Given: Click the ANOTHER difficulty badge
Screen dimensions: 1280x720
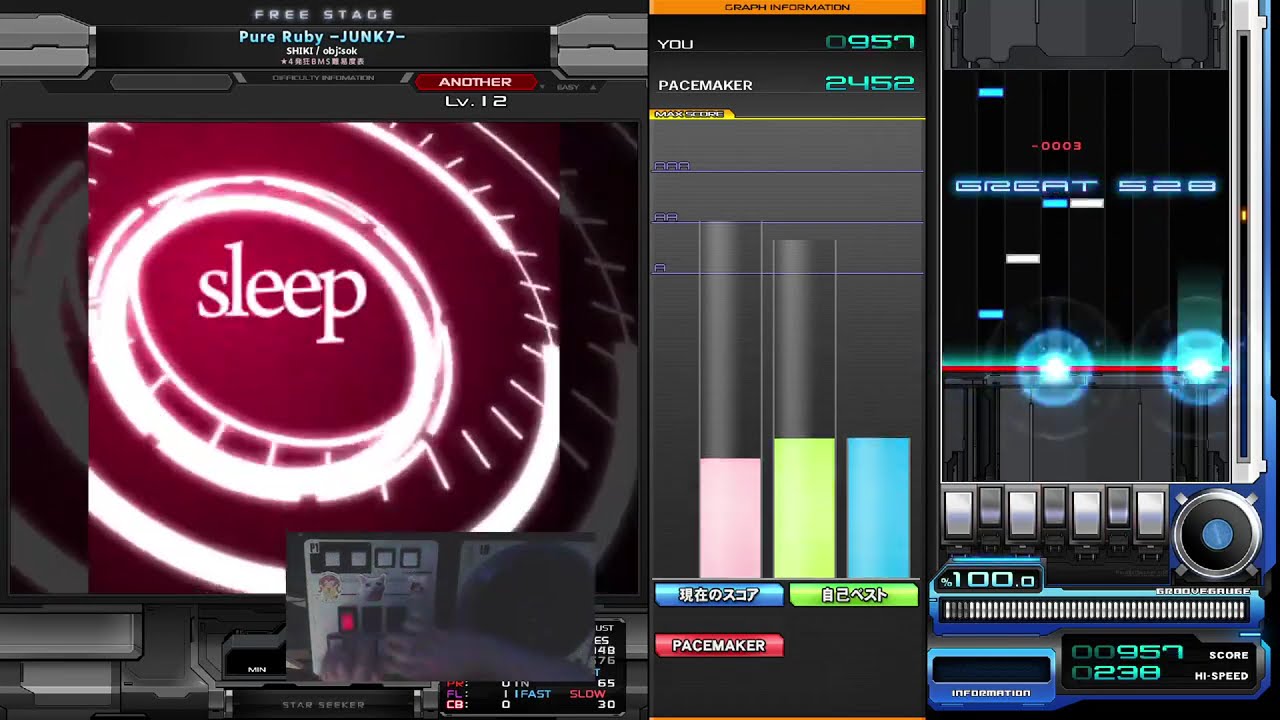Looking at the screenshot, I should (x=475, y=82).
